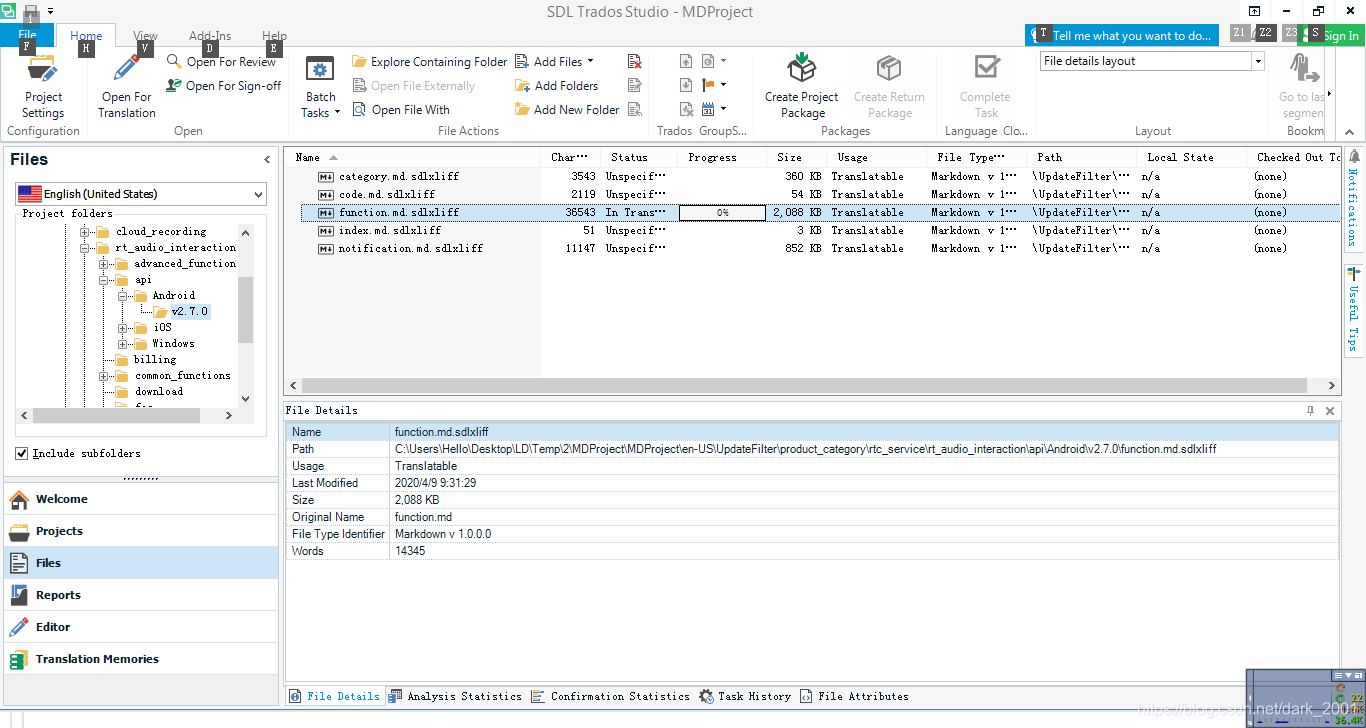Image resolution: width=1366 pixels, height=728 pixels.
Task: Collapse the rt_audio_interaction folder node
Action: [x=86, y=248]
